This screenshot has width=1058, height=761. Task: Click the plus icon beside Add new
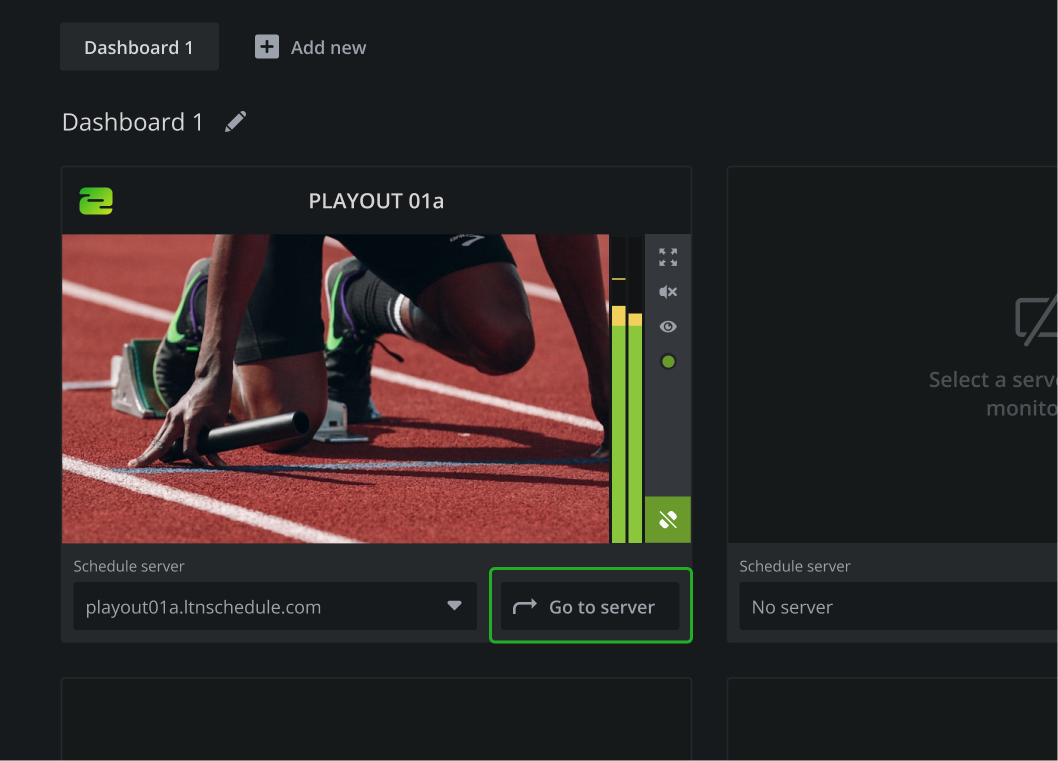(267, 47)
